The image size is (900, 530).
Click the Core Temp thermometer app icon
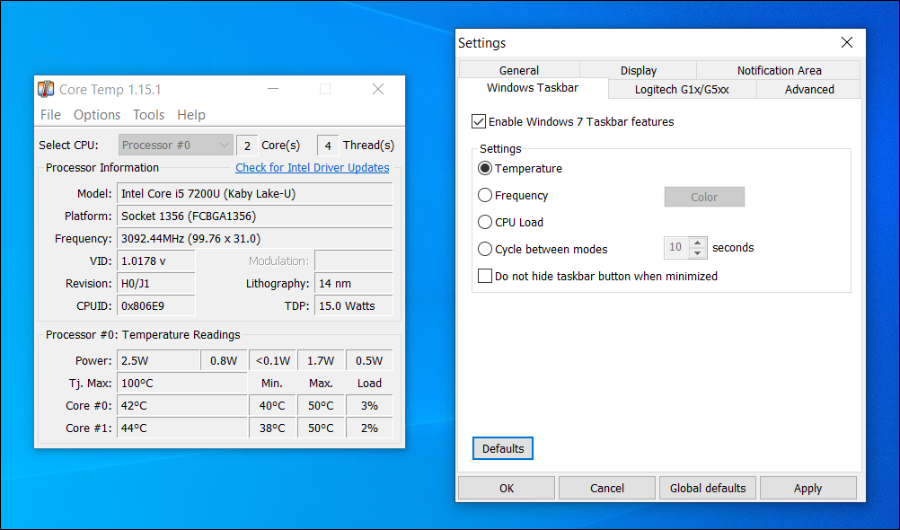click(x=46, y=89)
